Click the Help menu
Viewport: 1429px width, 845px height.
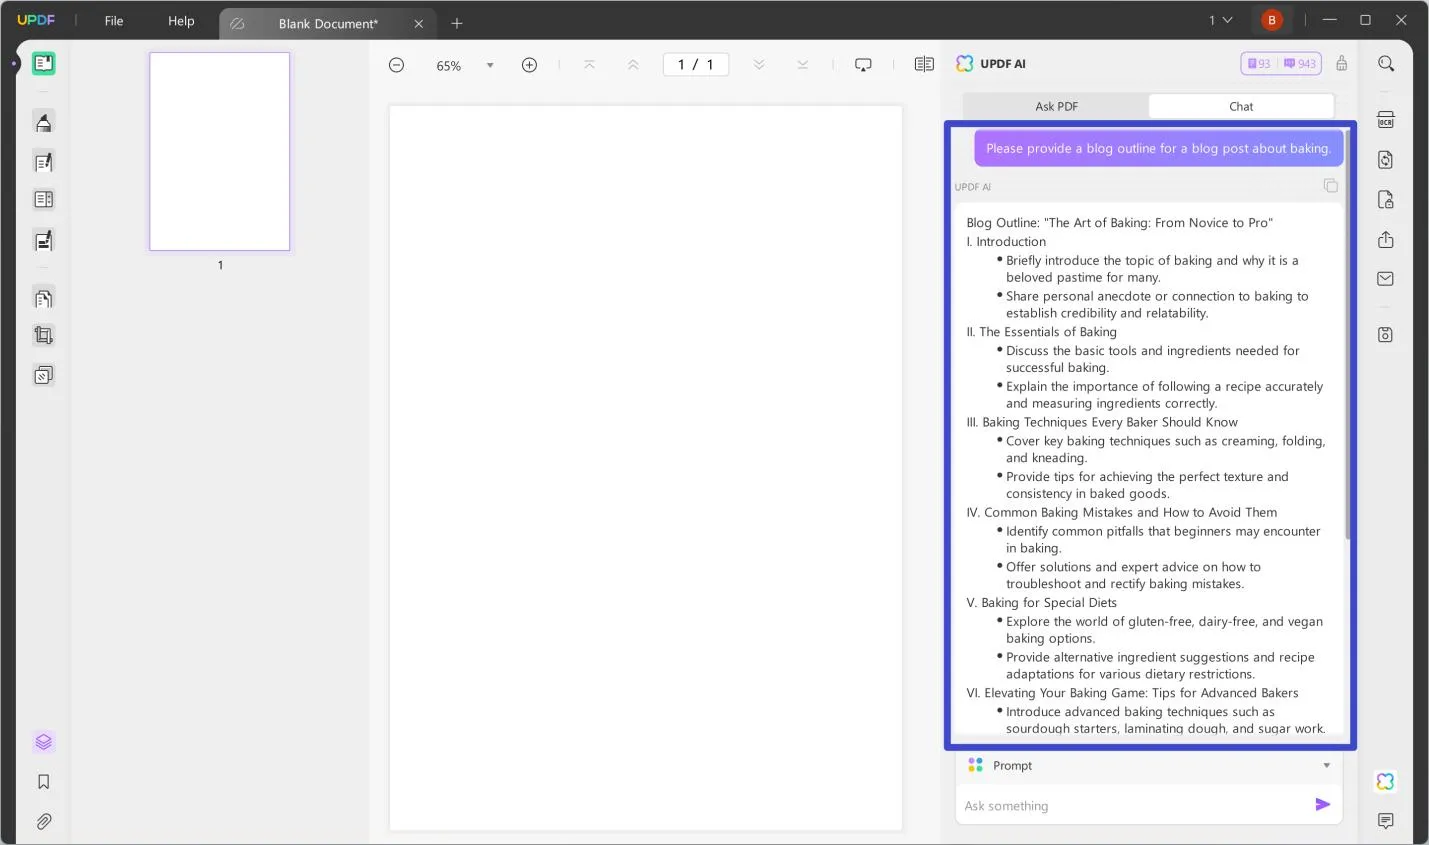click(x=181, y=20)
